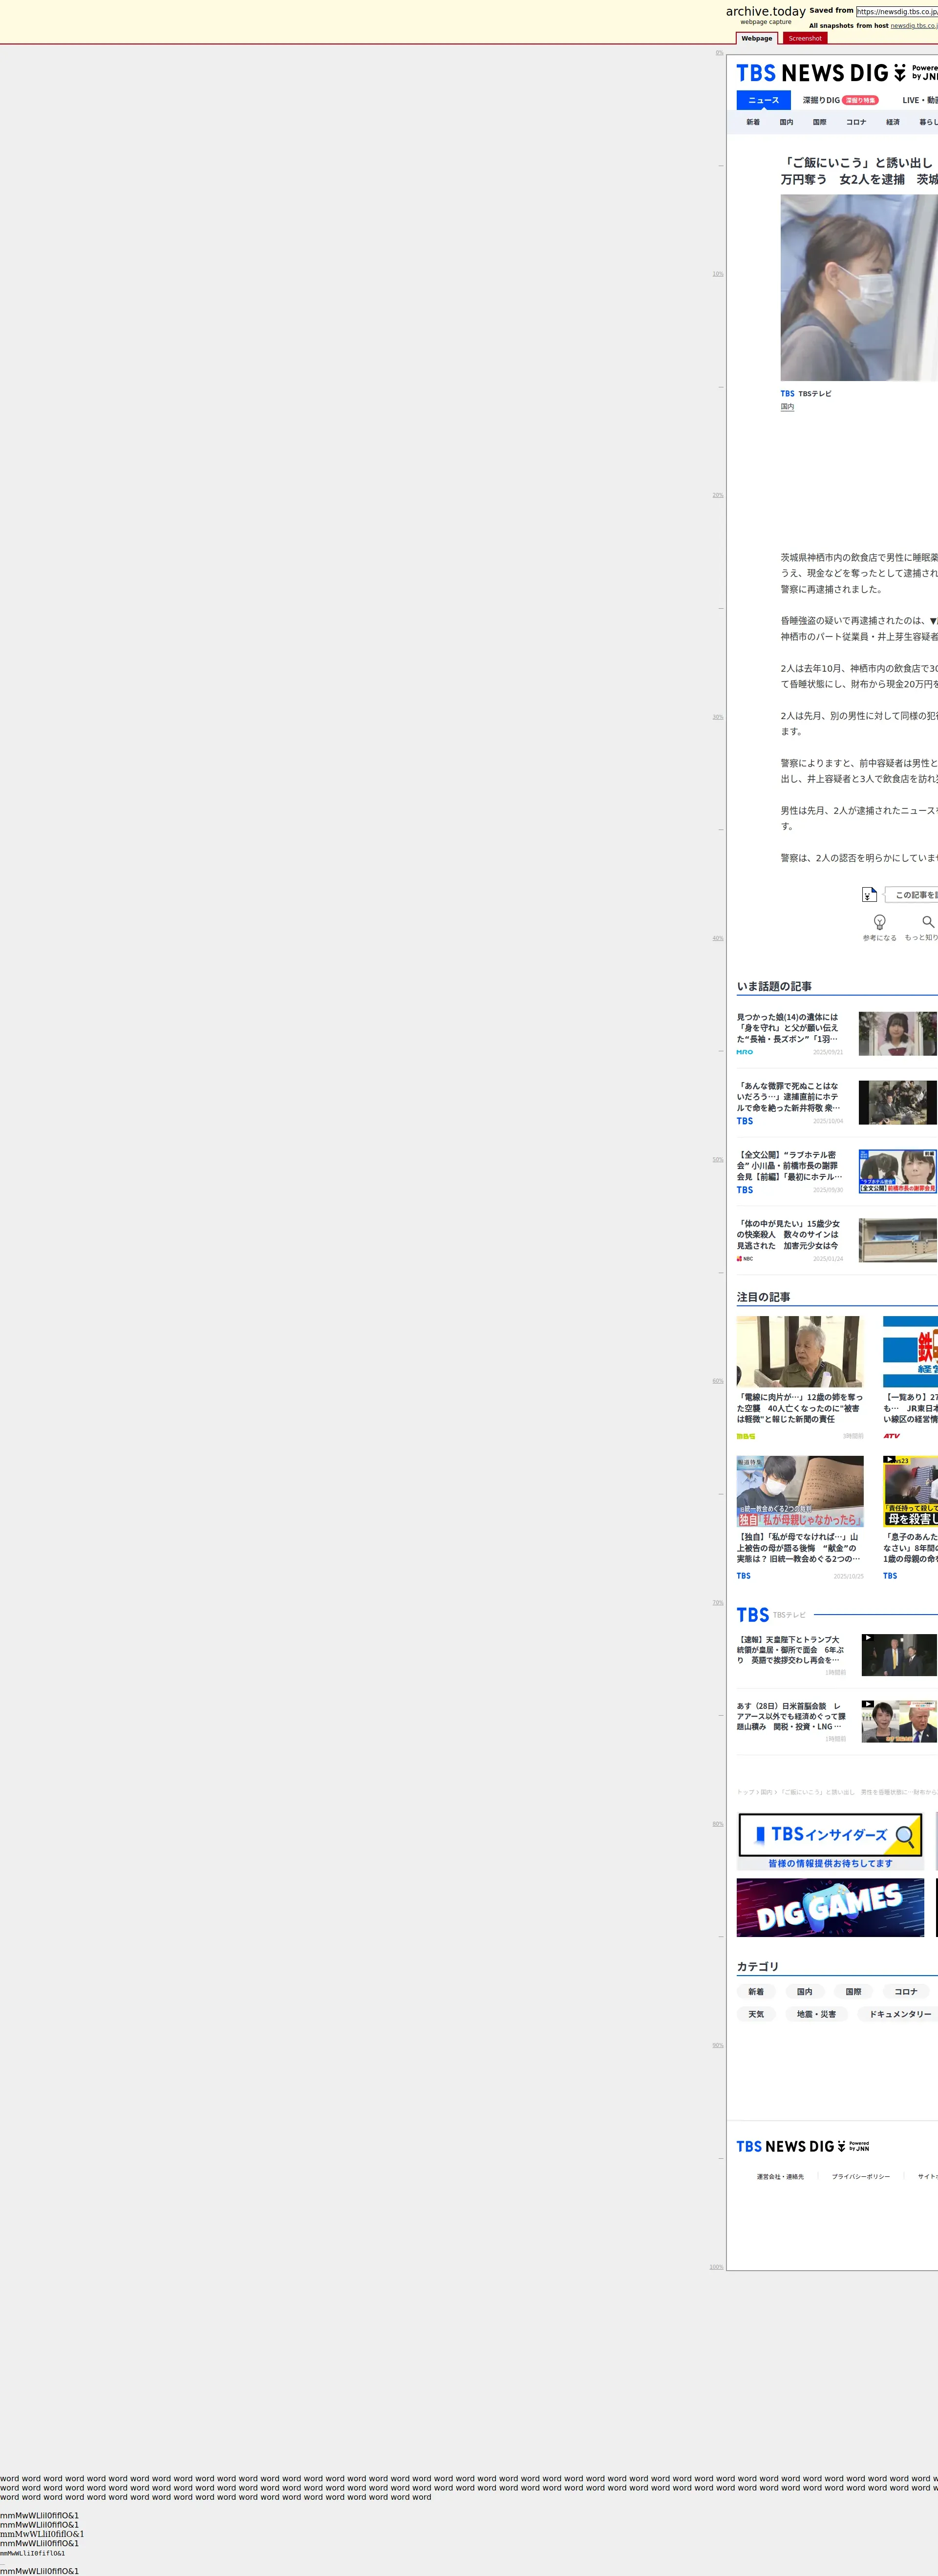This screenshot has width=938, height=2576.
Task: Open the 深掘りDIG navigation item
Action: coord(821,100)
